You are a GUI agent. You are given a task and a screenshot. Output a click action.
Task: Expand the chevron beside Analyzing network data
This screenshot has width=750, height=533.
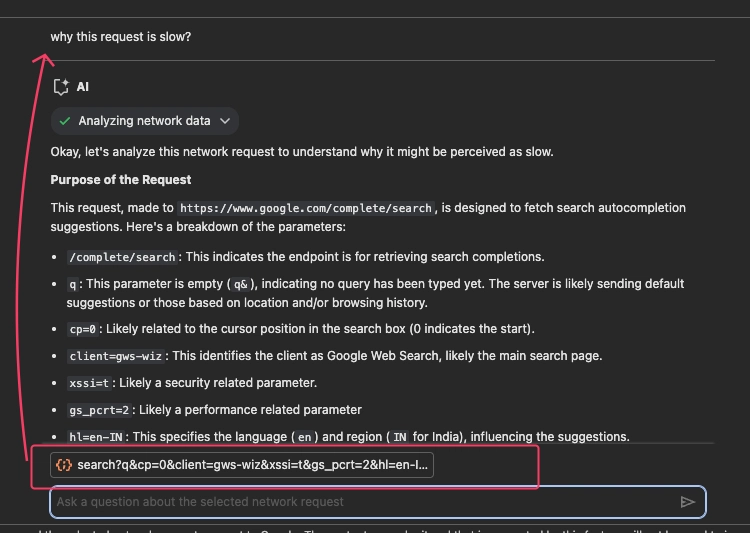(x=225, y=121)
